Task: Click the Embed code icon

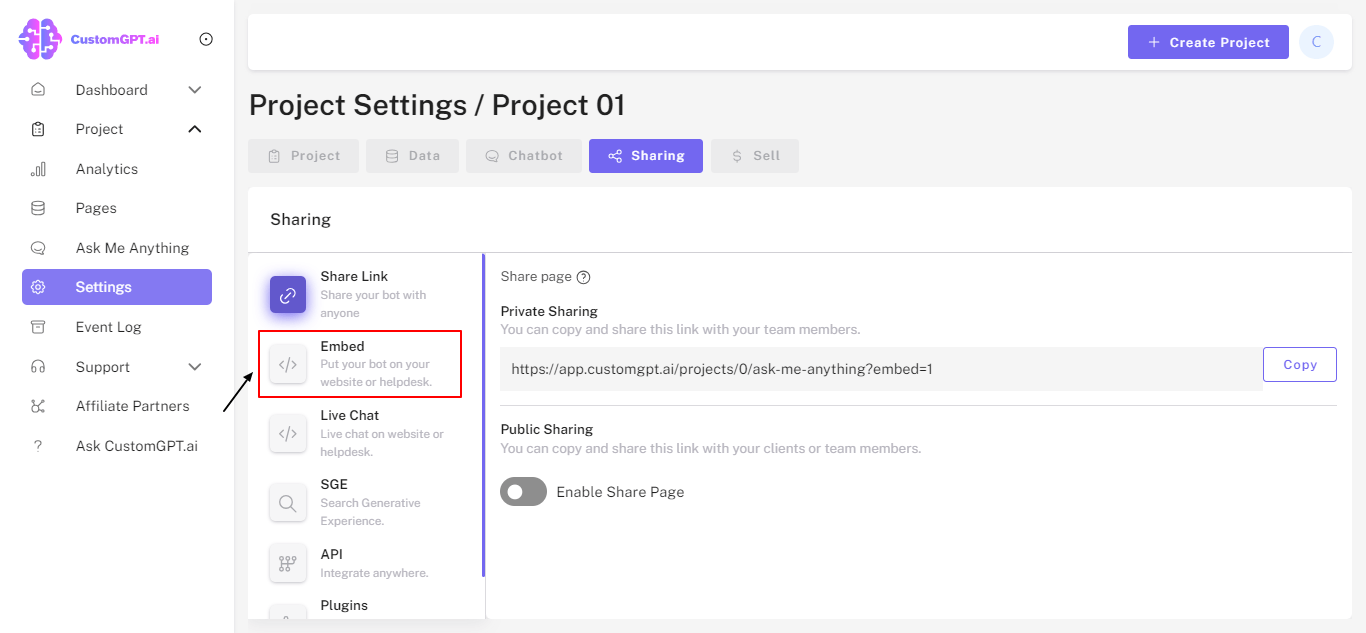Action: pos(288,365)
